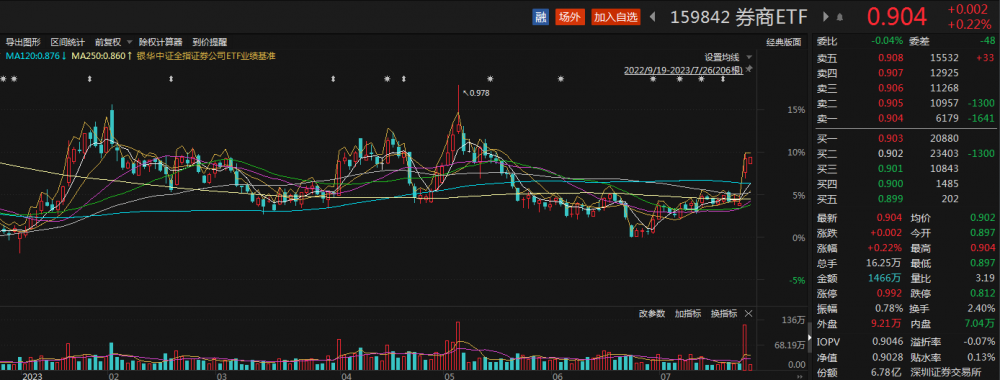Select the 卖五 0.908 order row
This screenshot has height=380, width=1000.
(x=906, y=57)
